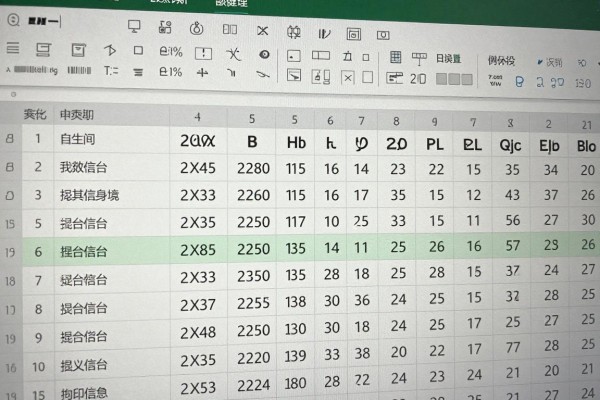Select the cell containing 2X37
This screenshot has width=600, height=400.
[198, 305]
